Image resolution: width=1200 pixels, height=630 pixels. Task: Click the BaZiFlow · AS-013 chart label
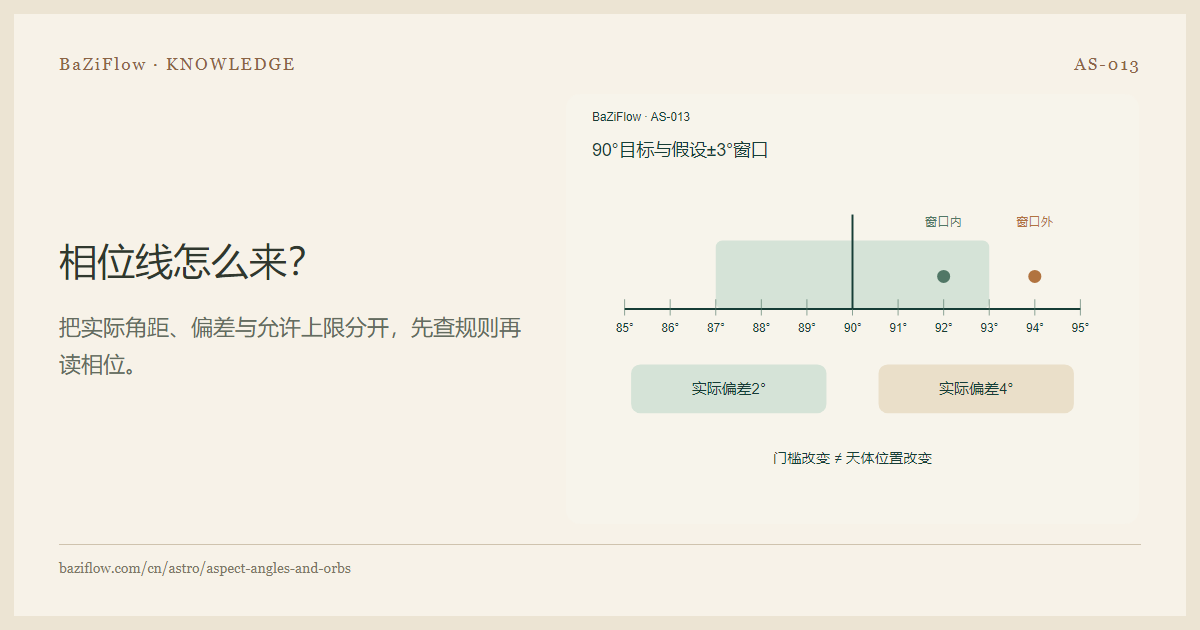tap(641, 117)
